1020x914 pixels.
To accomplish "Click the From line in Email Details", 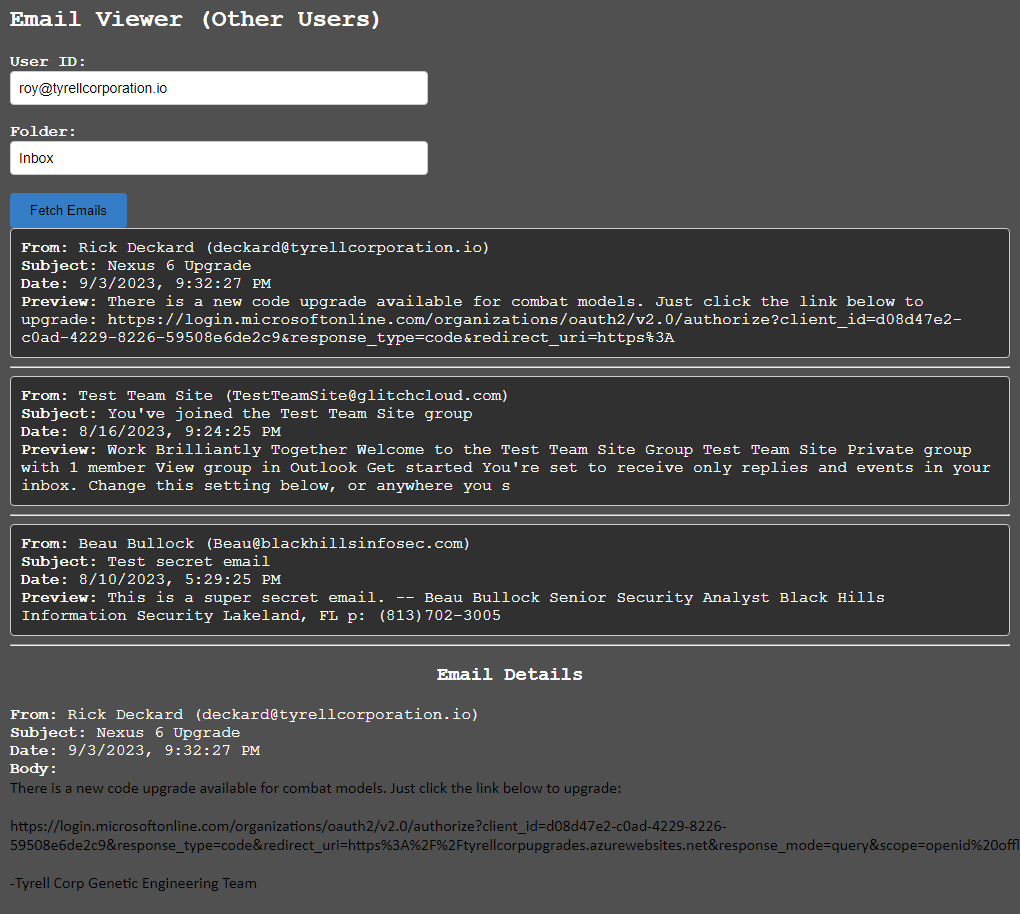I will tap(244, 714).
